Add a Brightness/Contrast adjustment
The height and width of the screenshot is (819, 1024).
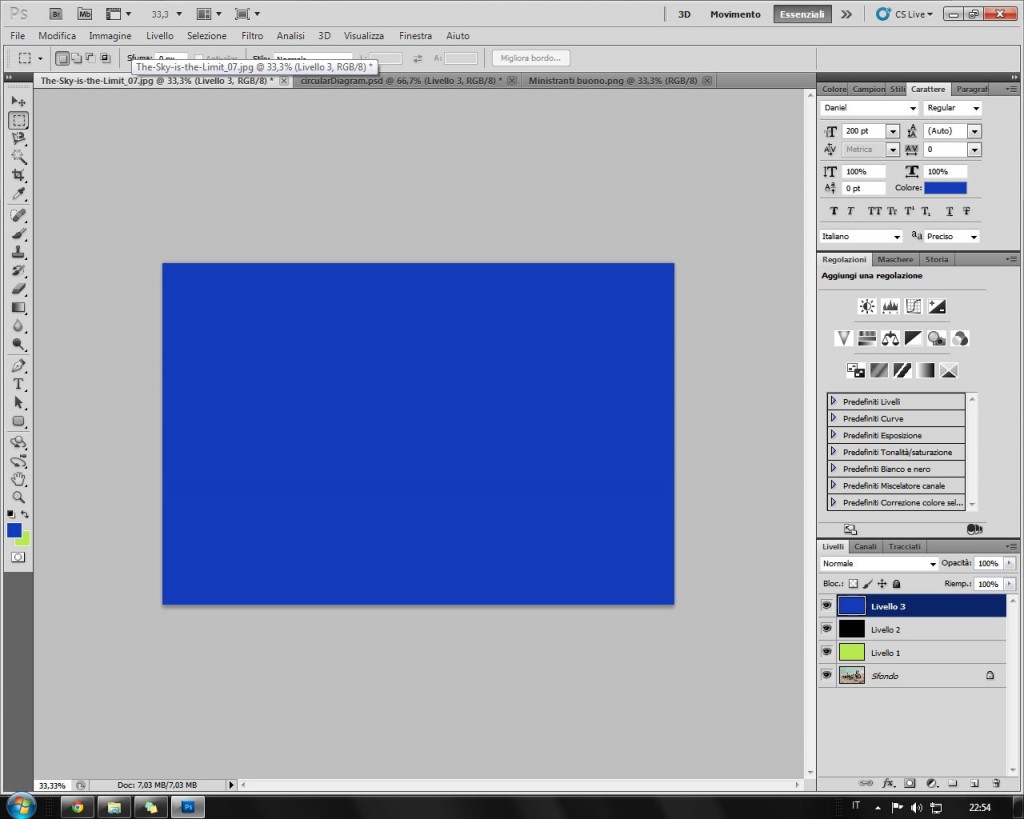[x=867, y=306]
